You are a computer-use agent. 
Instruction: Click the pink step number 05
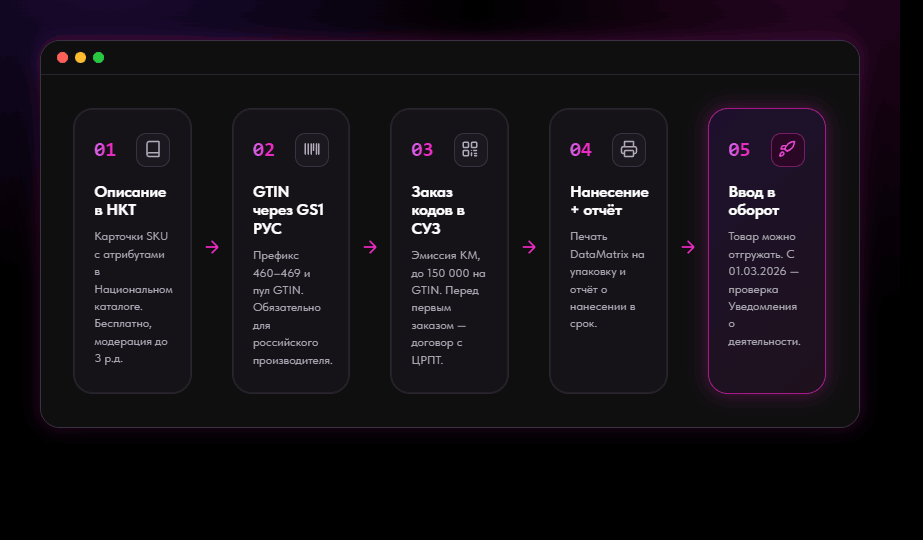[739, 150]
